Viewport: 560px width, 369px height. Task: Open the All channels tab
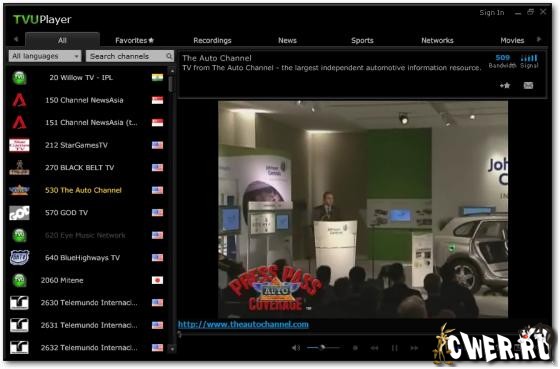(x=62, y=40)
